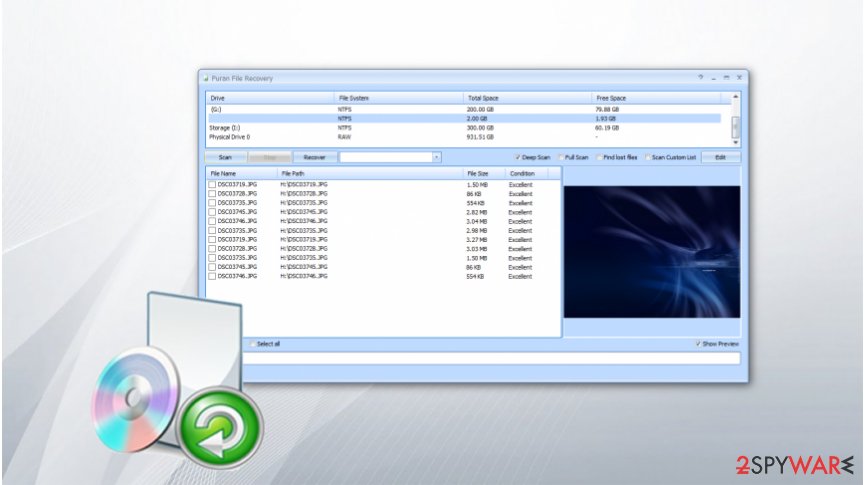Tick checkbox for DSC03735.JPG sized 554 KB
The image size is (865, 485).
(212, 203)
